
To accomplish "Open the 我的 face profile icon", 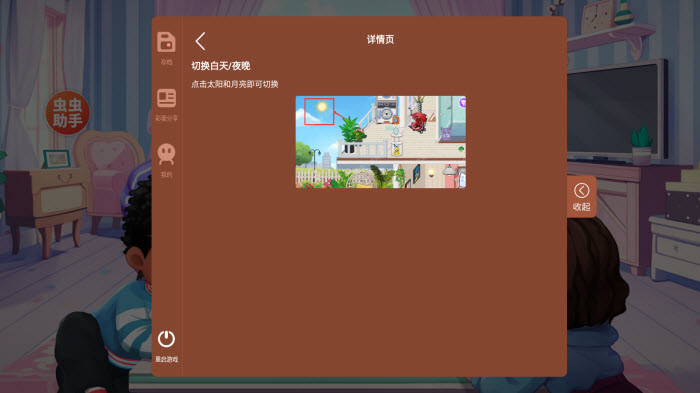I will click(x=166, y=154).
